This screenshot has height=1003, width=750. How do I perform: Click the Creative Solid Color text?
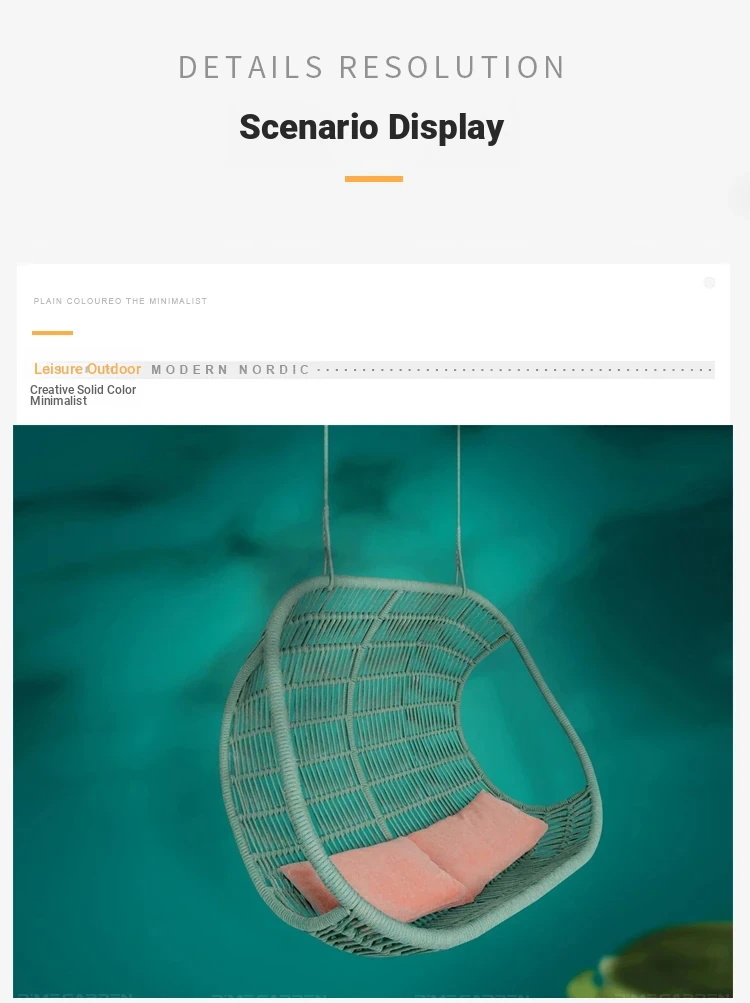tap(83, 390)
